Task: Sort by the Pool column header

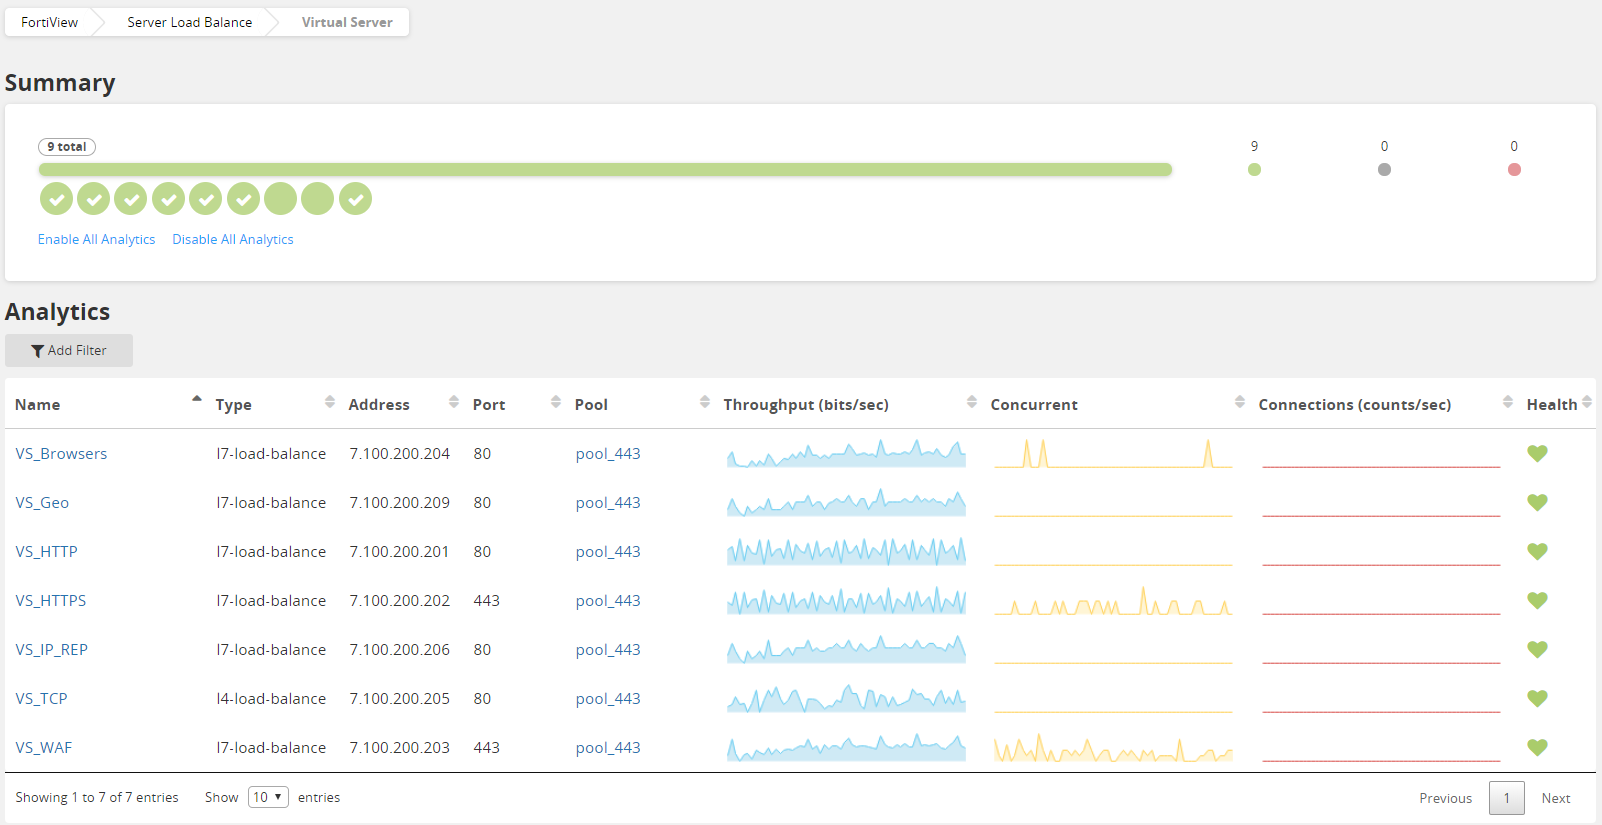Action: coord(591,405)
